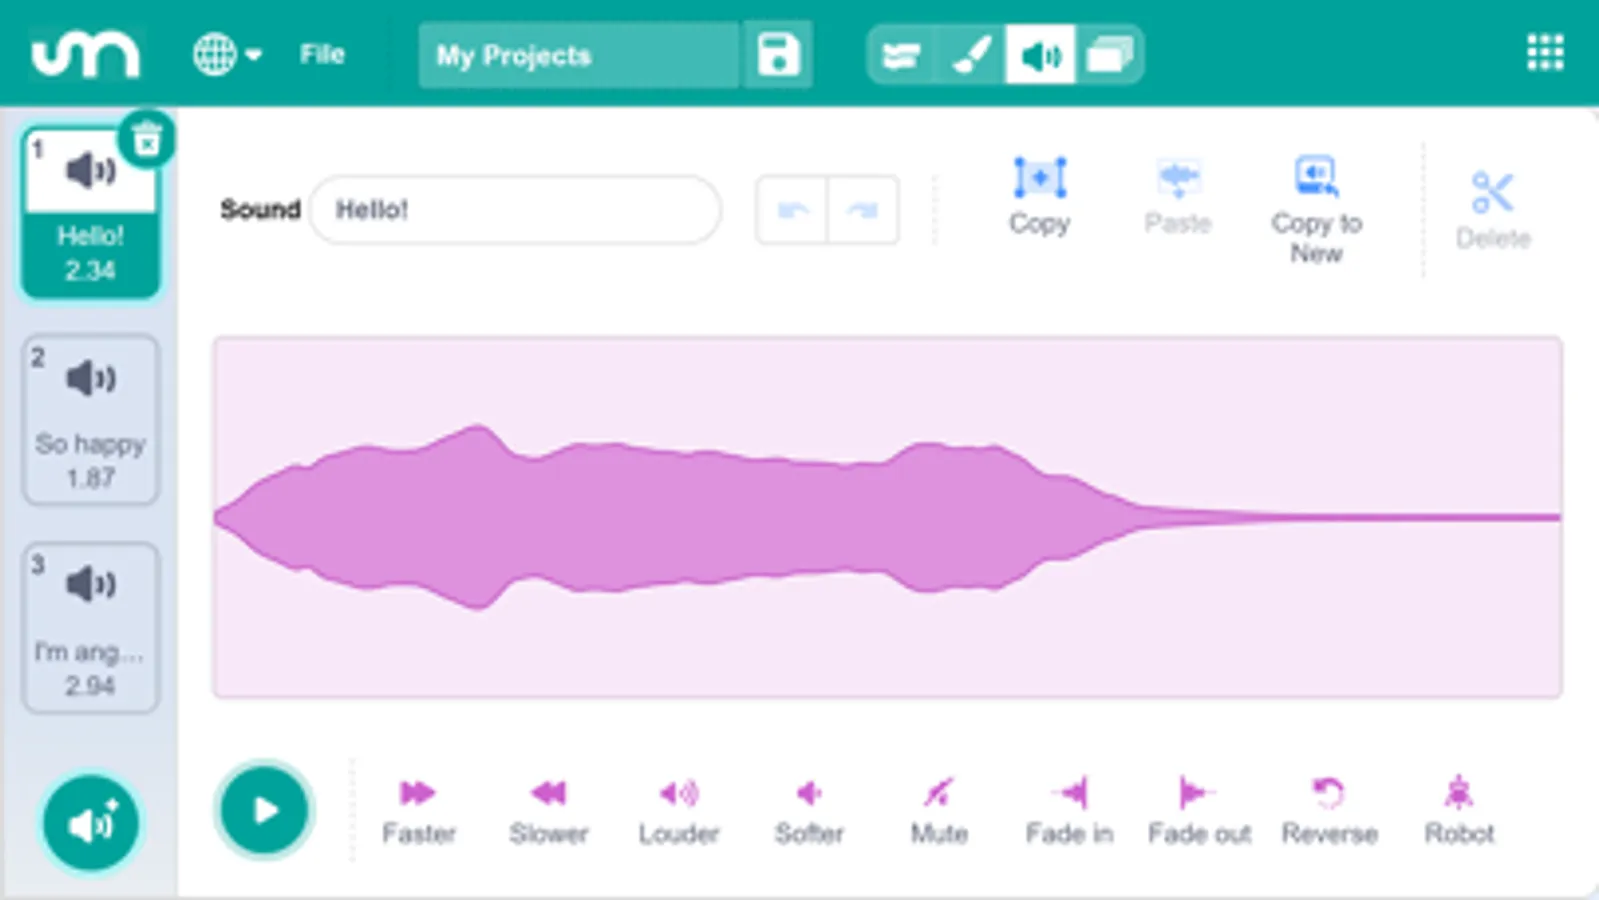
Task: Click the save project icon
Action: 778,55
